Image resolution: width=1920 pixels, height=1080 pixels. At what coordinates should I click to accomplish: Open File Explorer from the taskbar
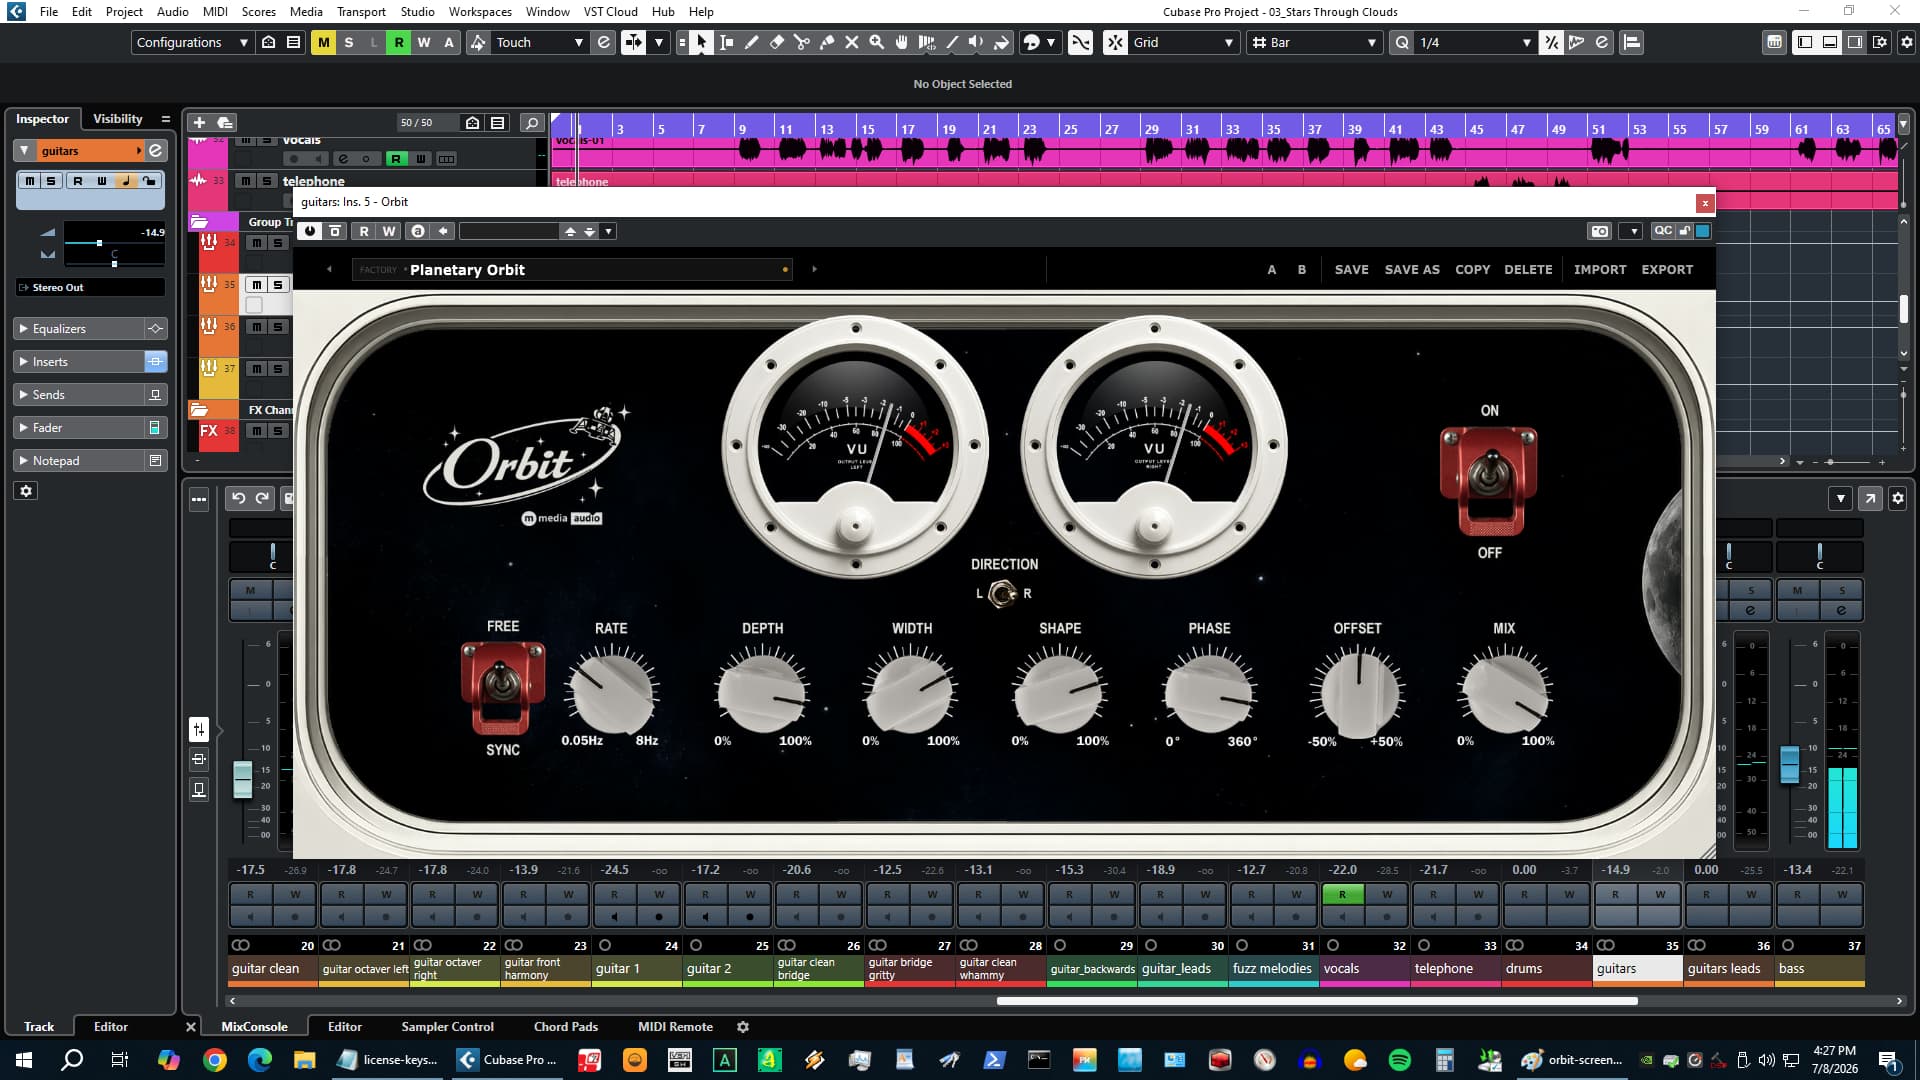(304, 1060)
